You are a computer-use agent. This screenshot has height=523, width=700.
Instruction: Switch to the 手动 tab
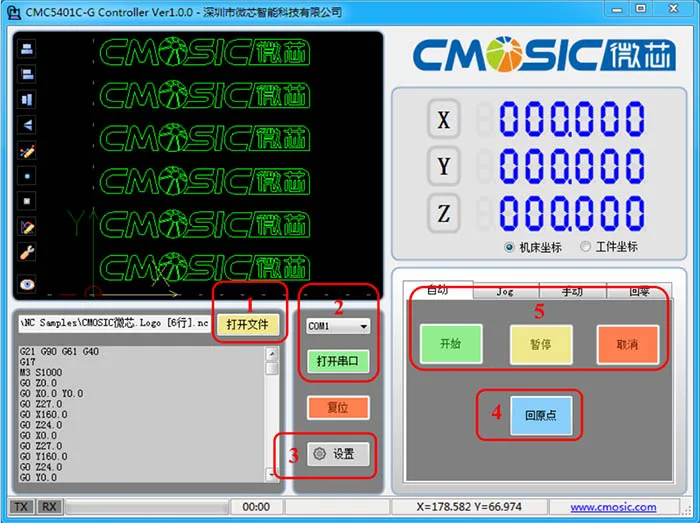572,291
